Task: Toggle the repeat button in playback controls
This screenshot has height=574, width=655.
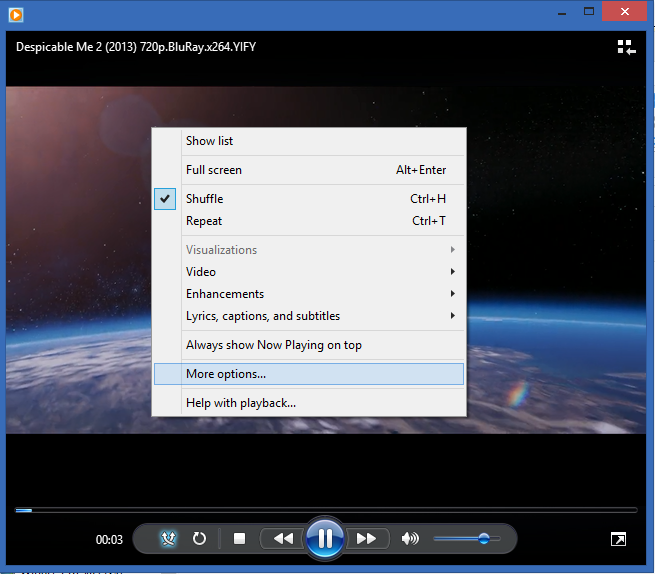Action: (x=199, y=538)
